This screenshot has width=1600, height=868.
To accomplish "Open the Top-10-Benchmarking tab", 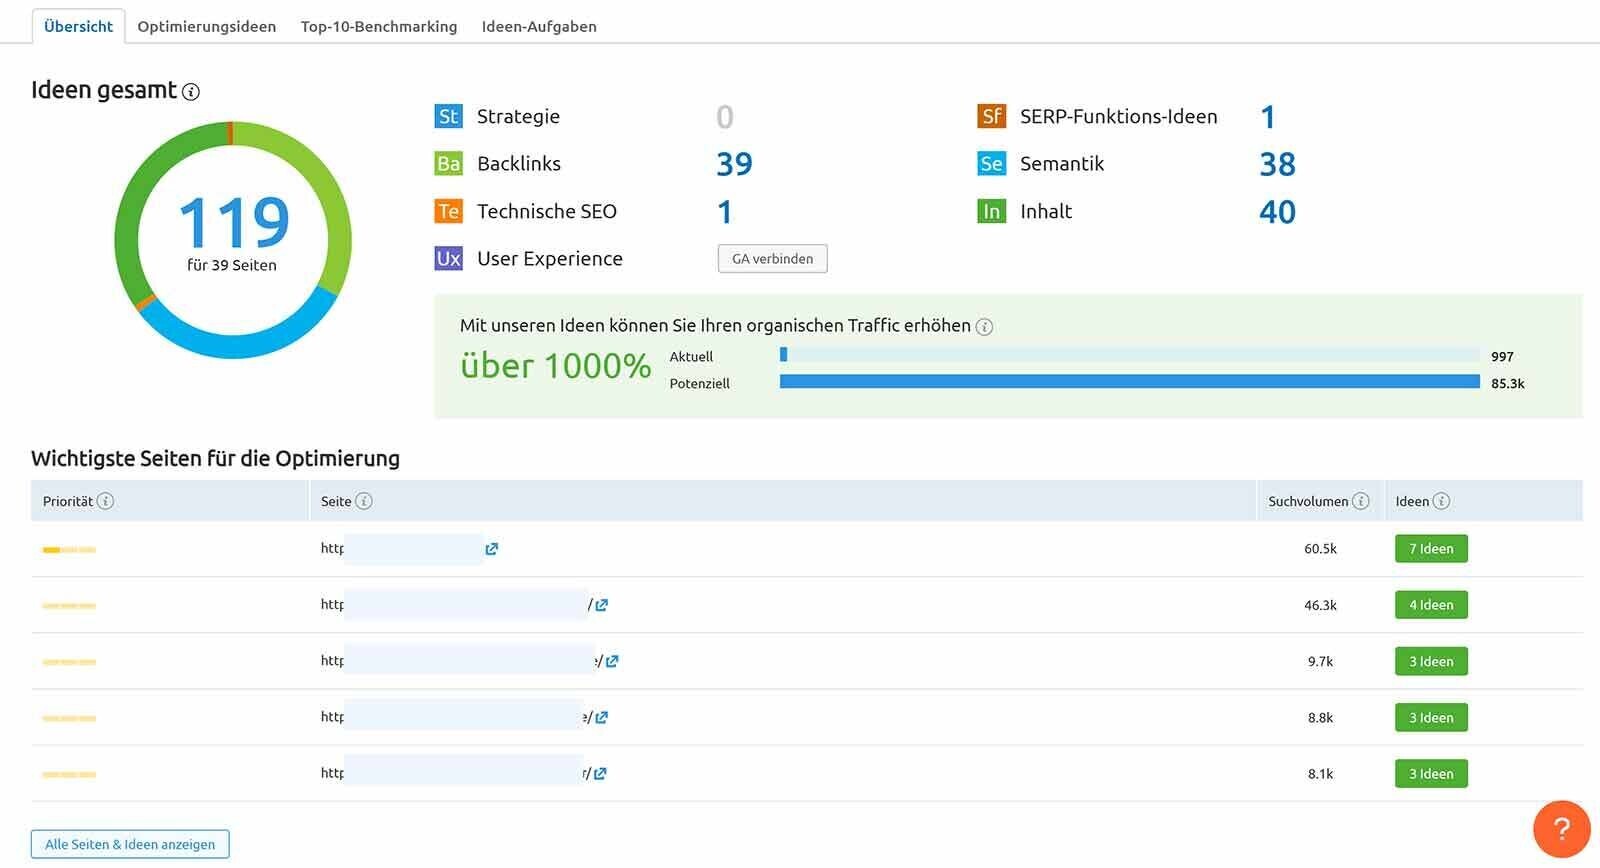I will (x=378, y=26).
